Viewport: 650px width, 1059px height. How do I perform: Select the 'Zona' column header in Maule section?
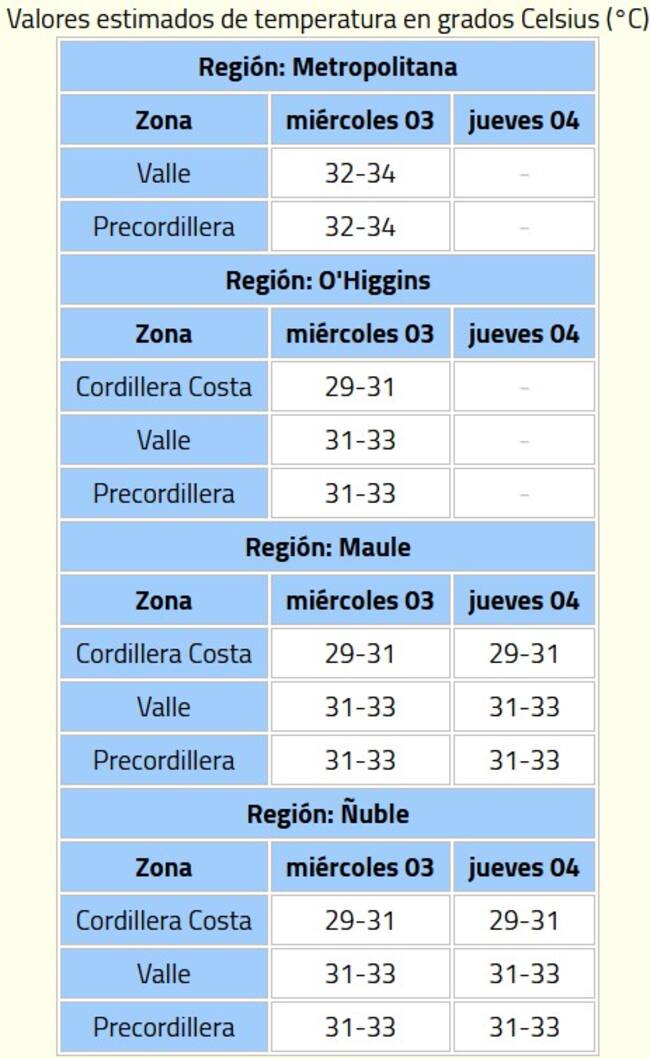(x=164, y=601)
